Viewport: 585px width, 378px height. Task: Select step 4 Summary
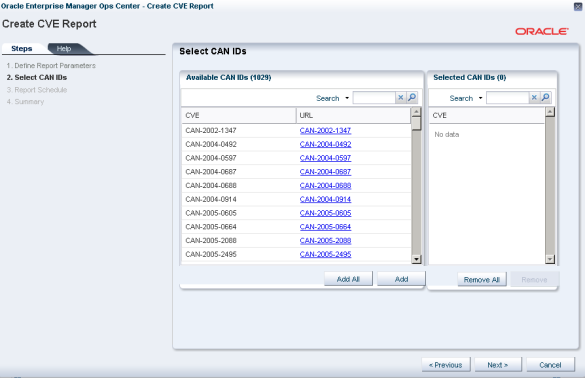25,101
